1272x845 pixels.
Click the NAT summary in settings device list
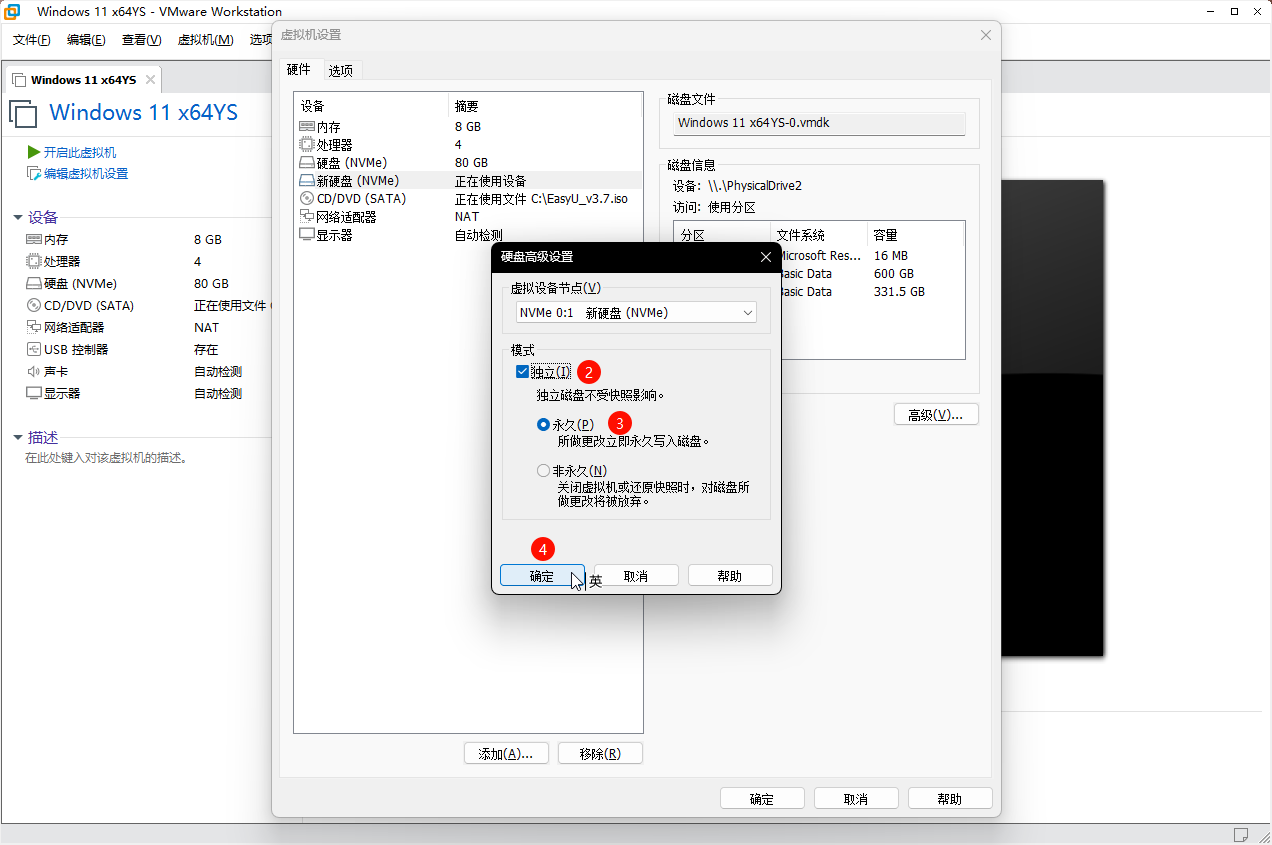467,217
